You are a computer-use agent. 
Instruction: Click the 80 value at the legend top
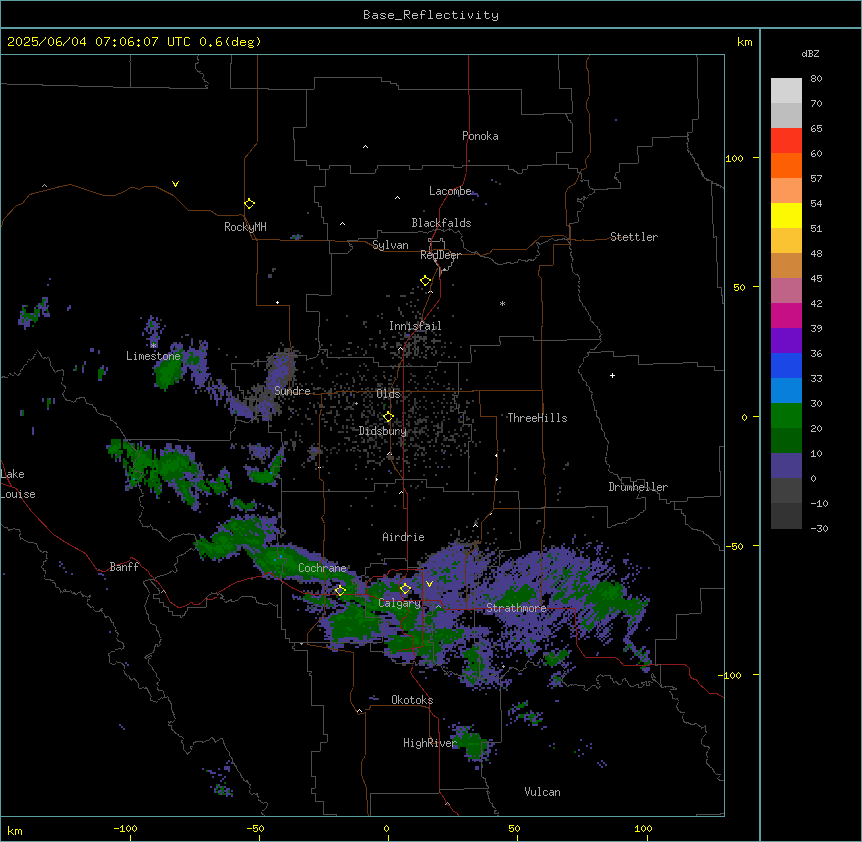tap(816, 79)
